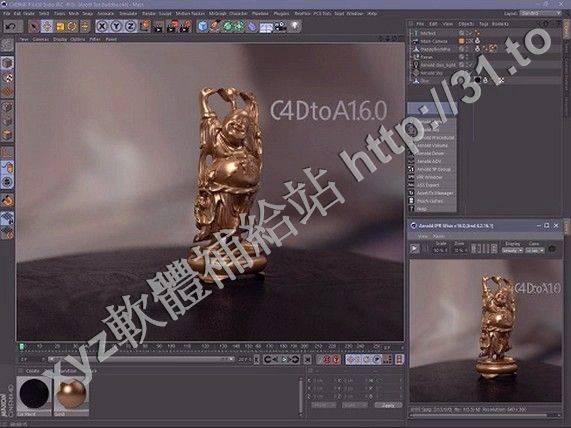The image size is (571, 428).
Task: Click the black material tag on Floor
Action: click(478, 80)
